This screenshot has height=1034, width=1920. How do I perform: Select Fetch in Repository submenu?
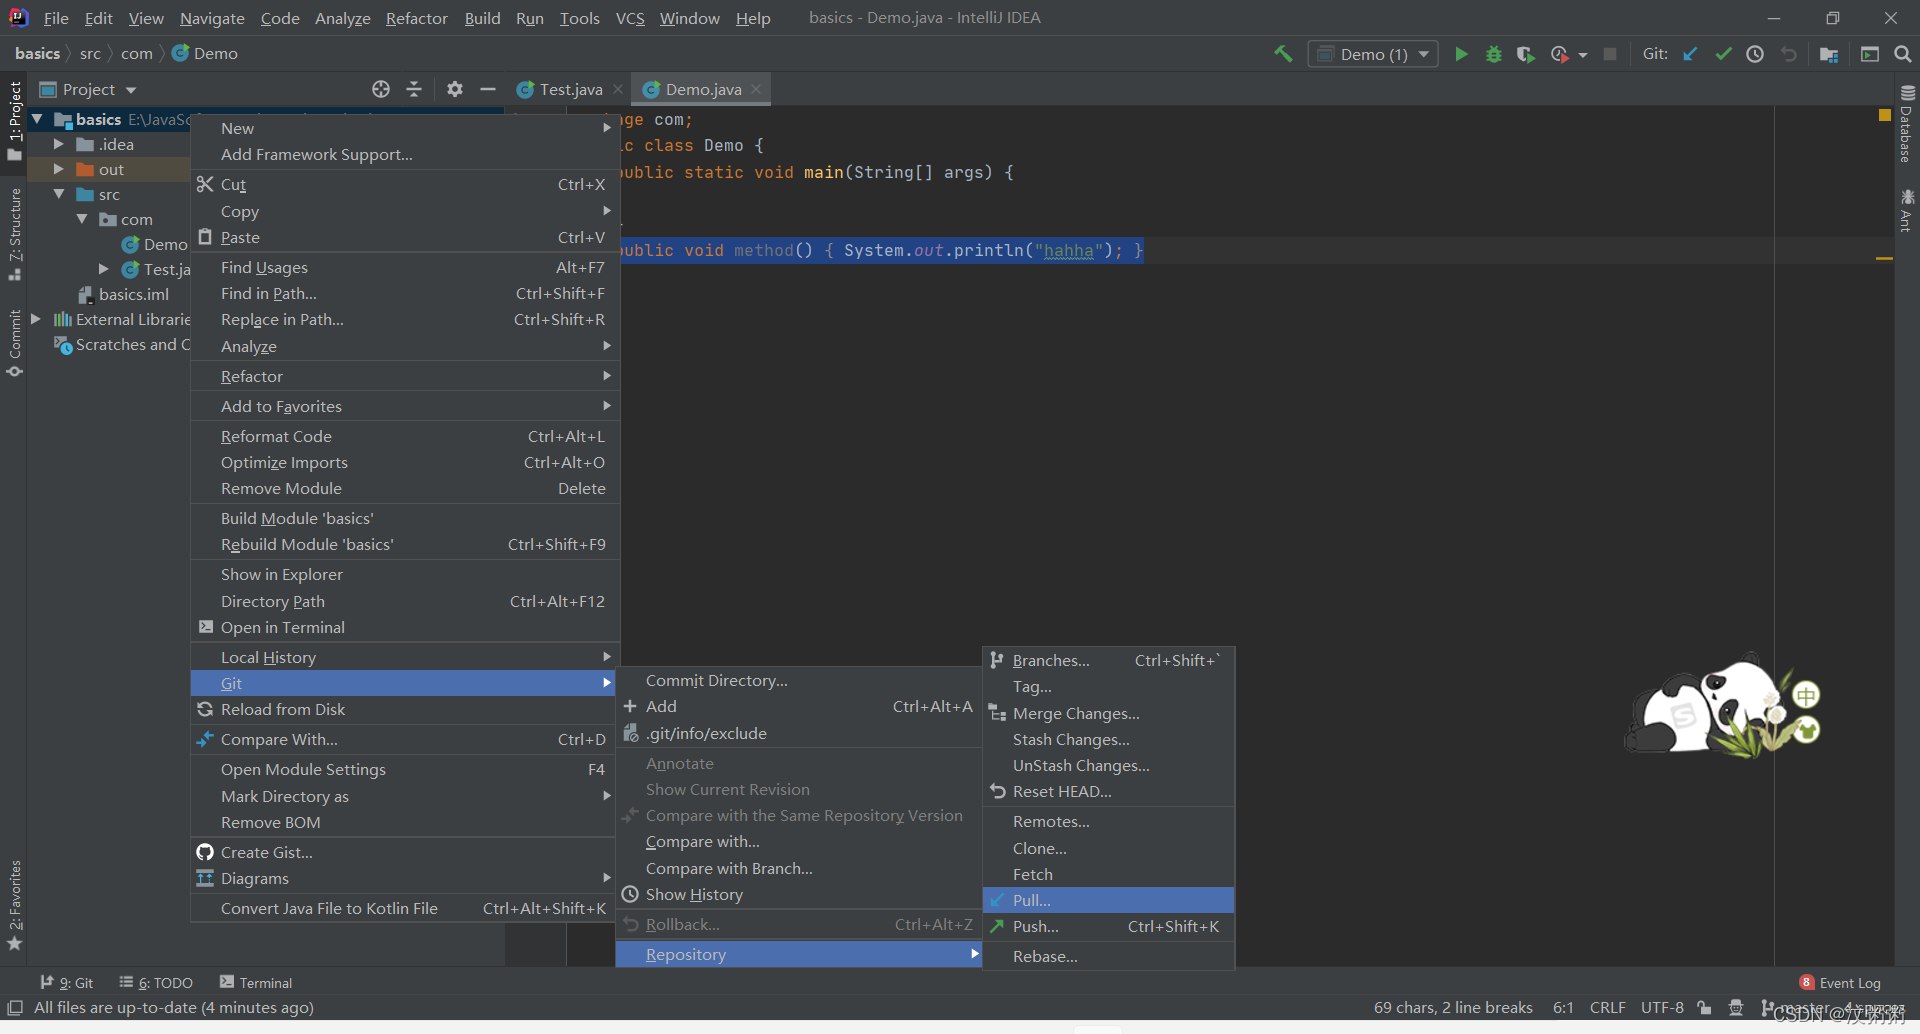click(1108, 874)
